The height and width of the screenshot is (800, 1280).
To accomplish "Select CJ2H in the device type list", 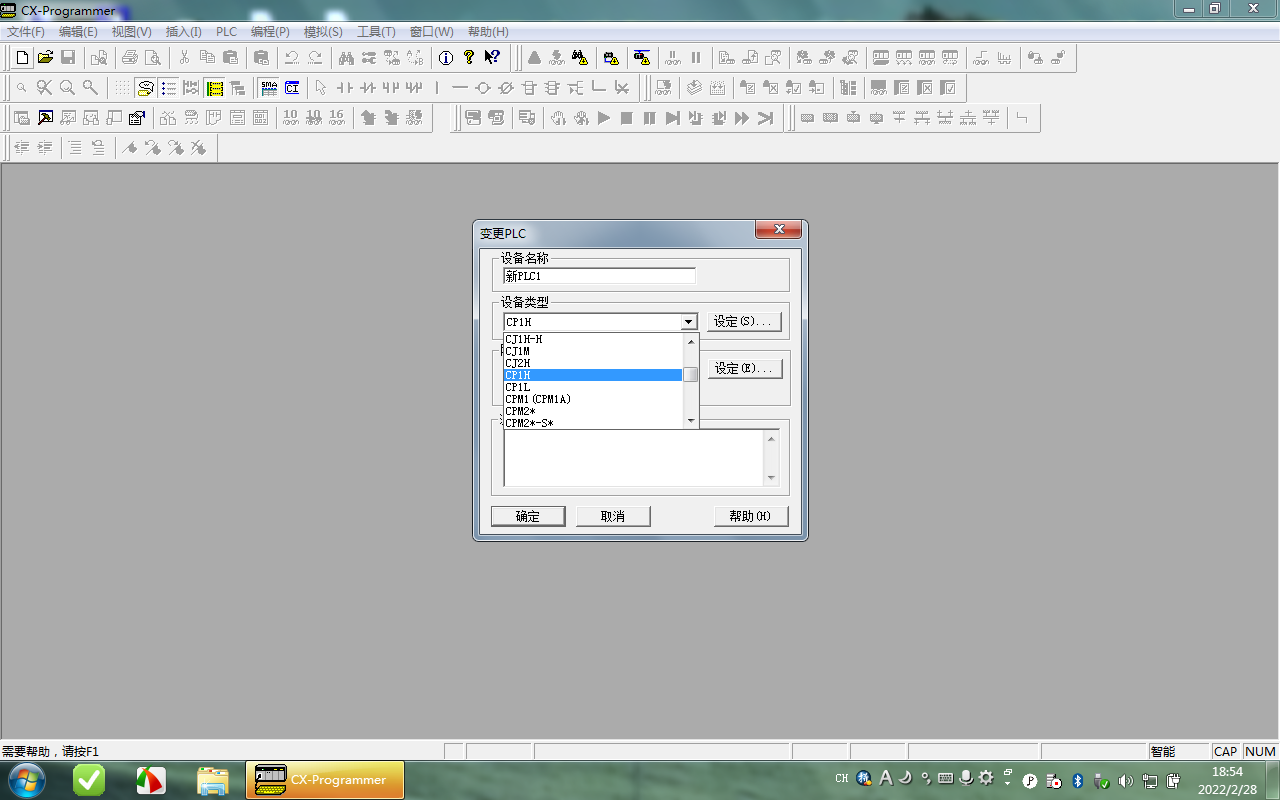I will pyautogui.click(x=518, y=363).
